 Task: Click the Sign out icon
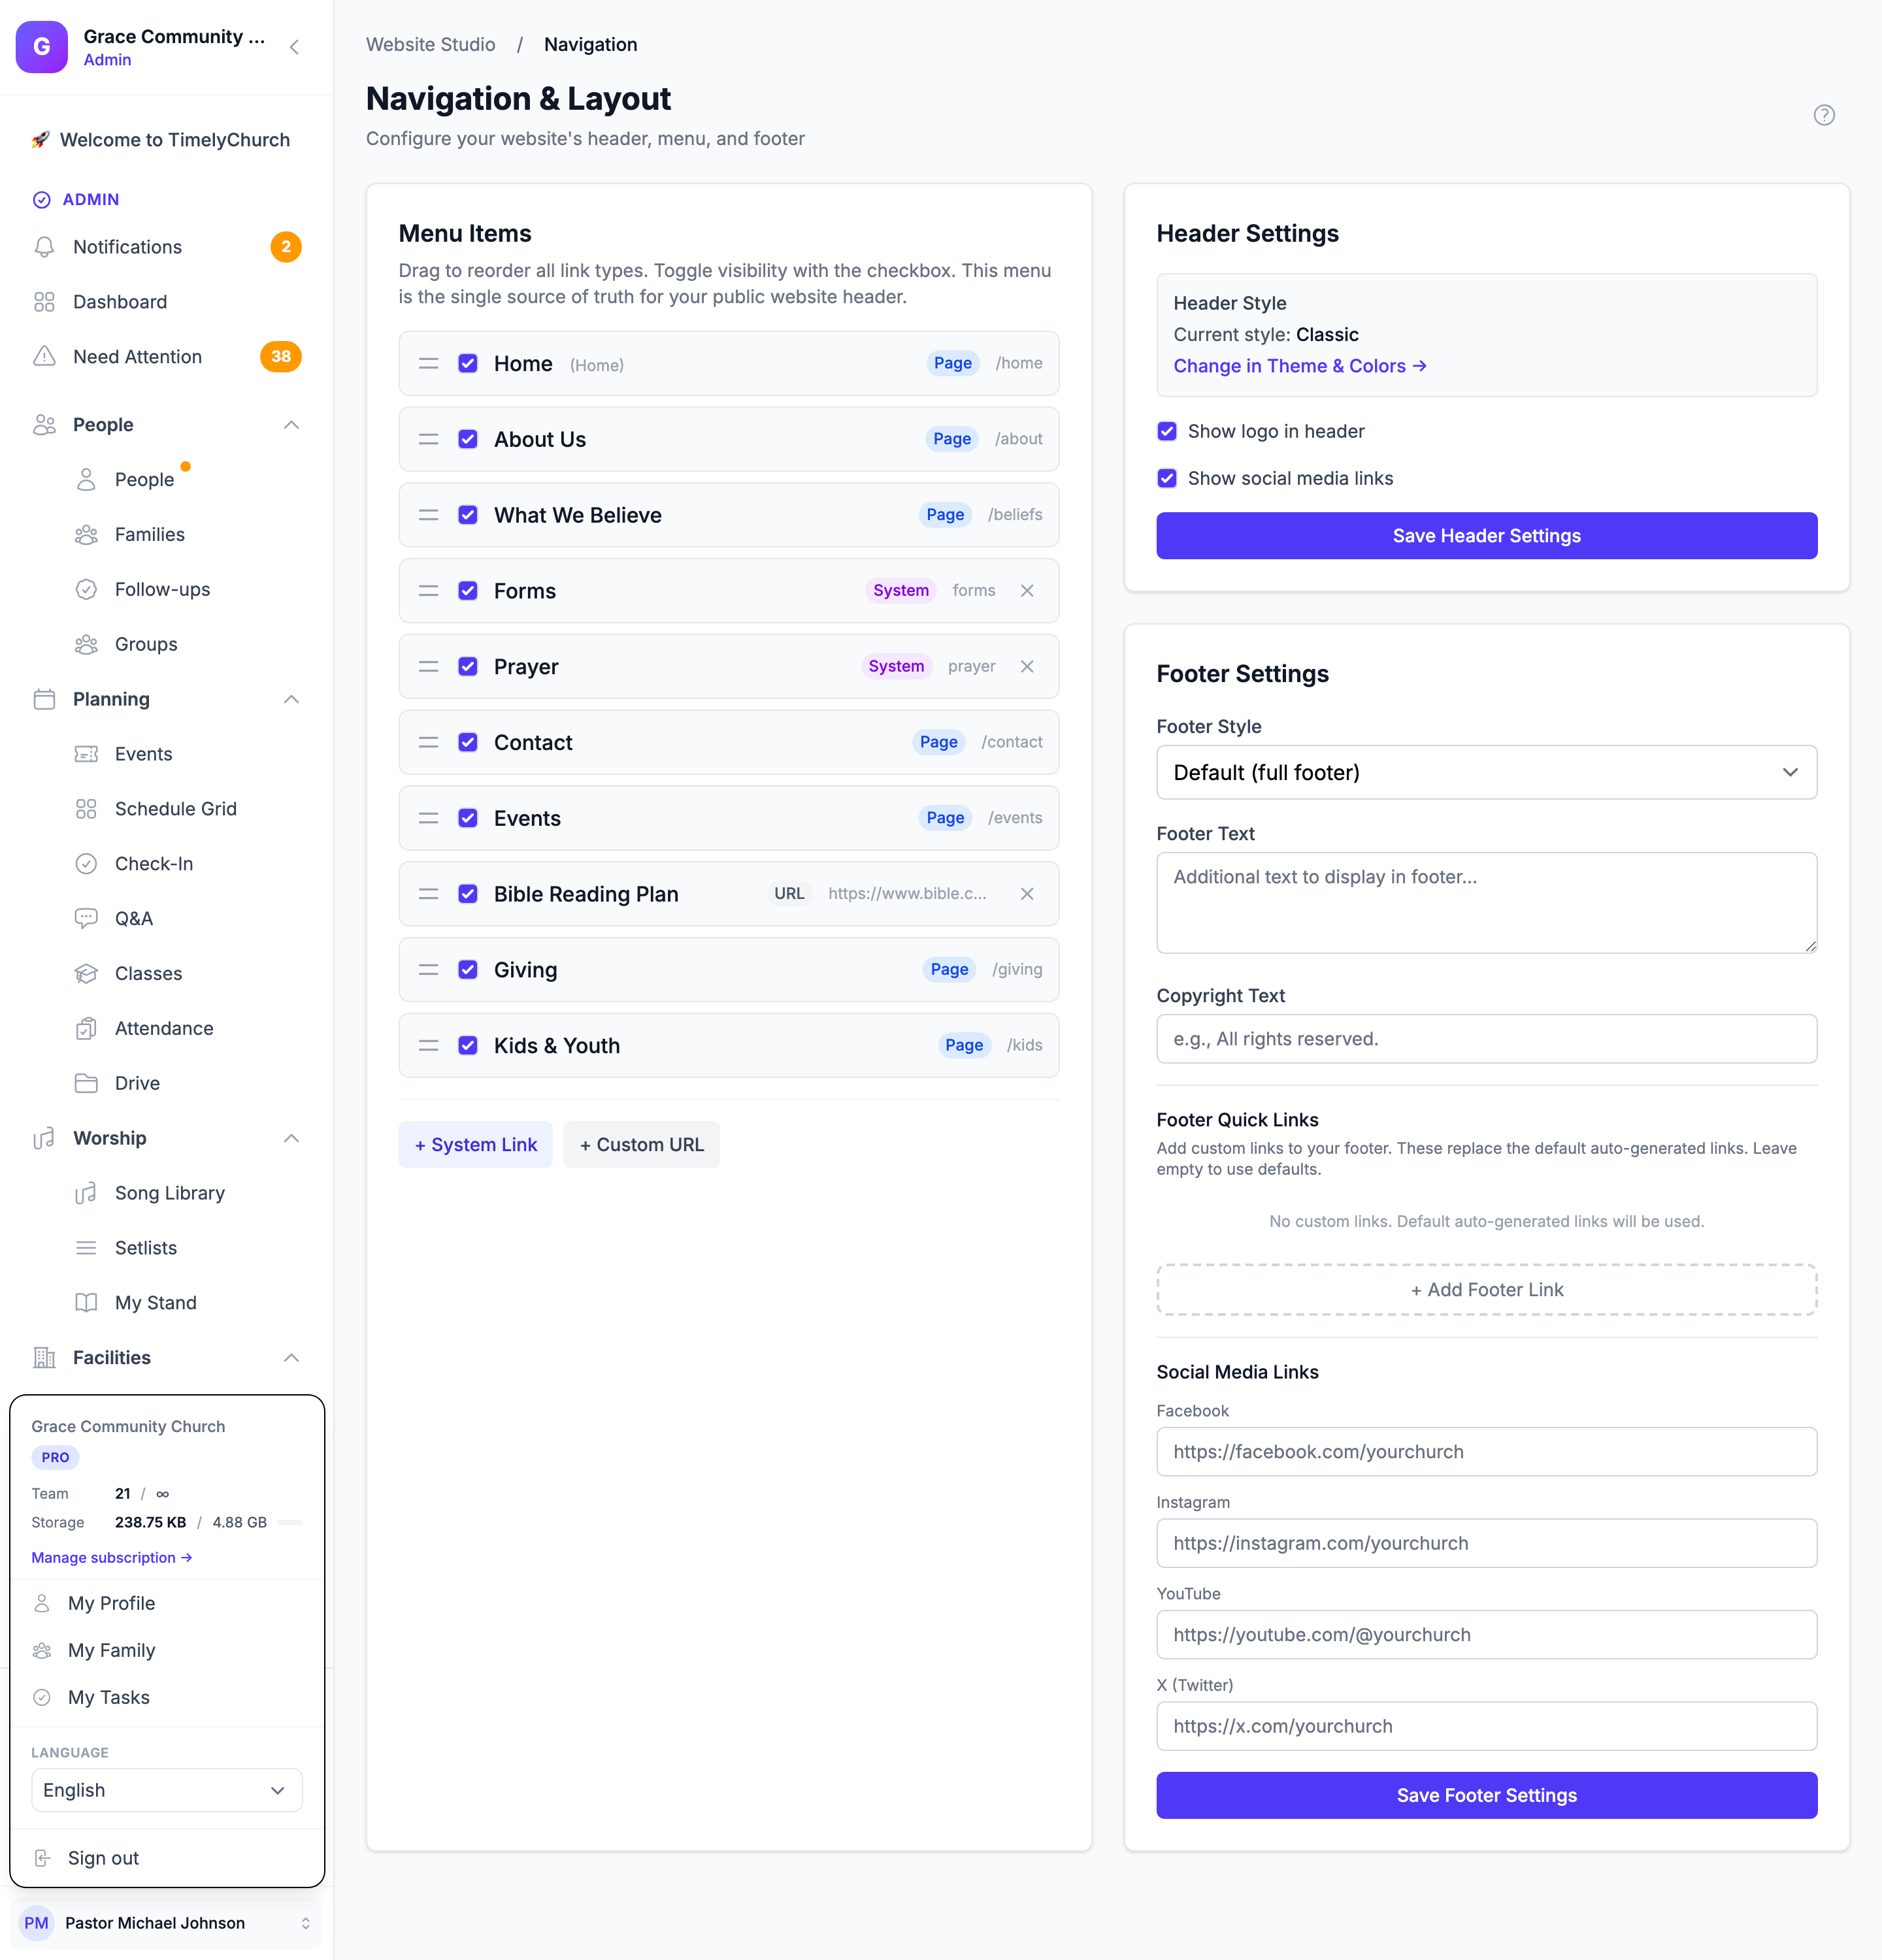(43, 1858)
